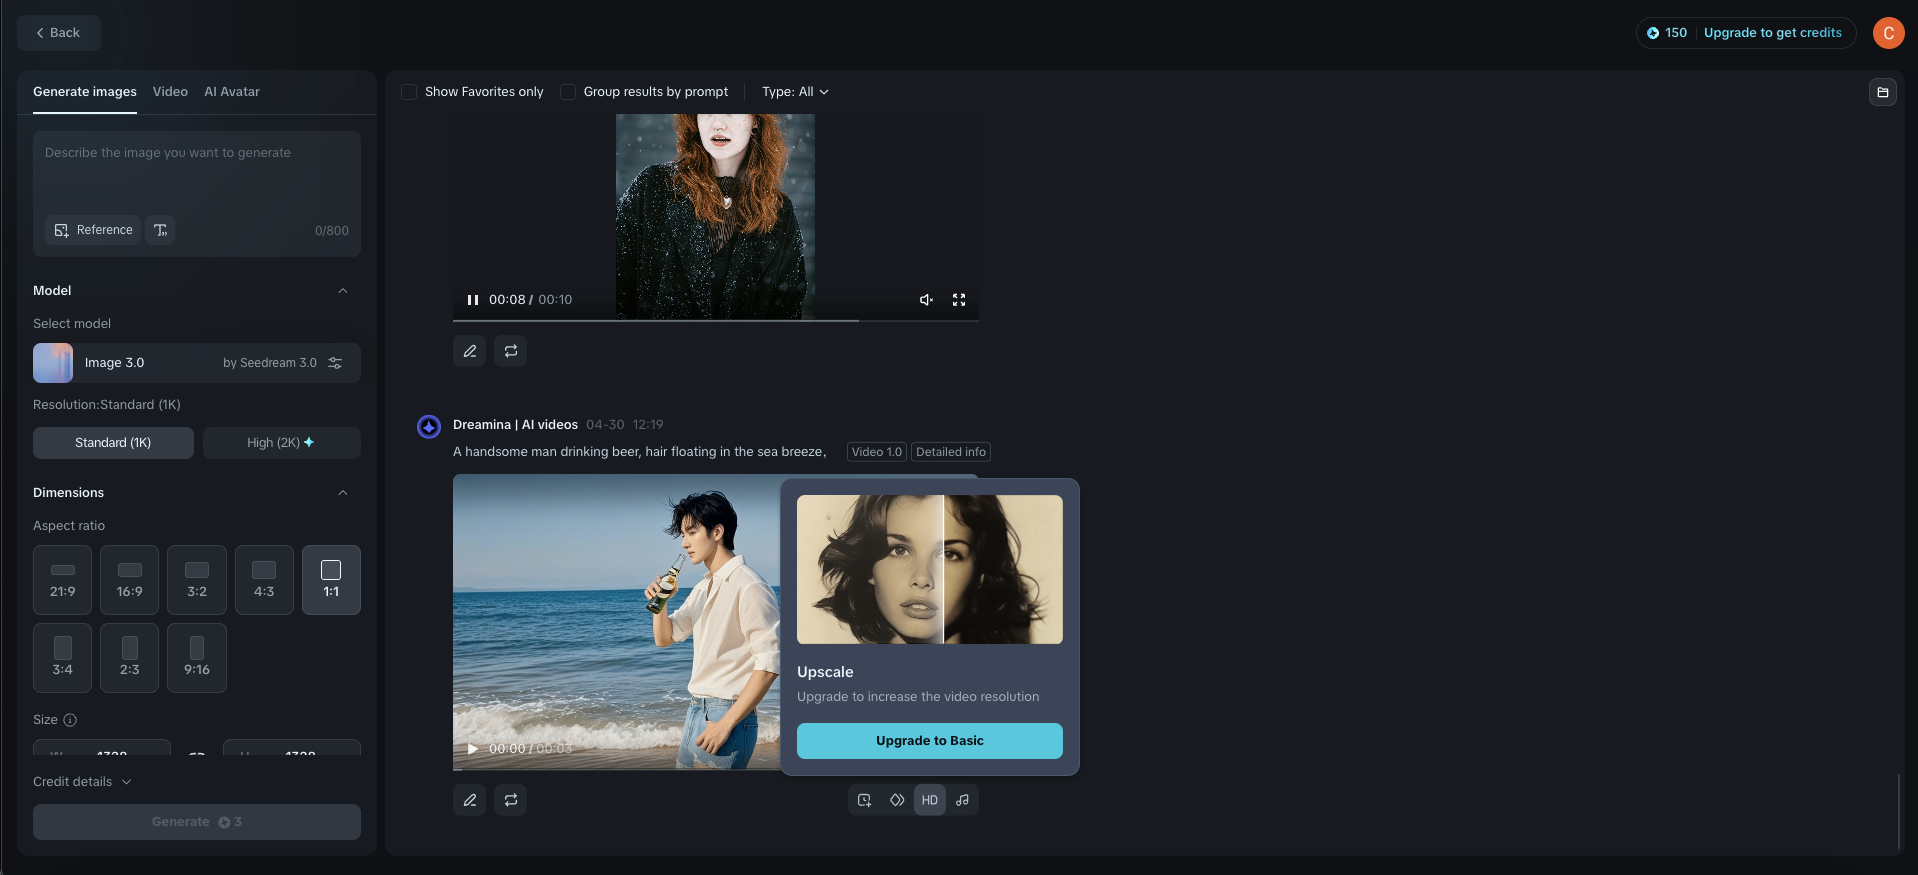The image size is (1918, 875).
Task: Click the 150 credits coin indicator
Action: [x=1667, y=33]
